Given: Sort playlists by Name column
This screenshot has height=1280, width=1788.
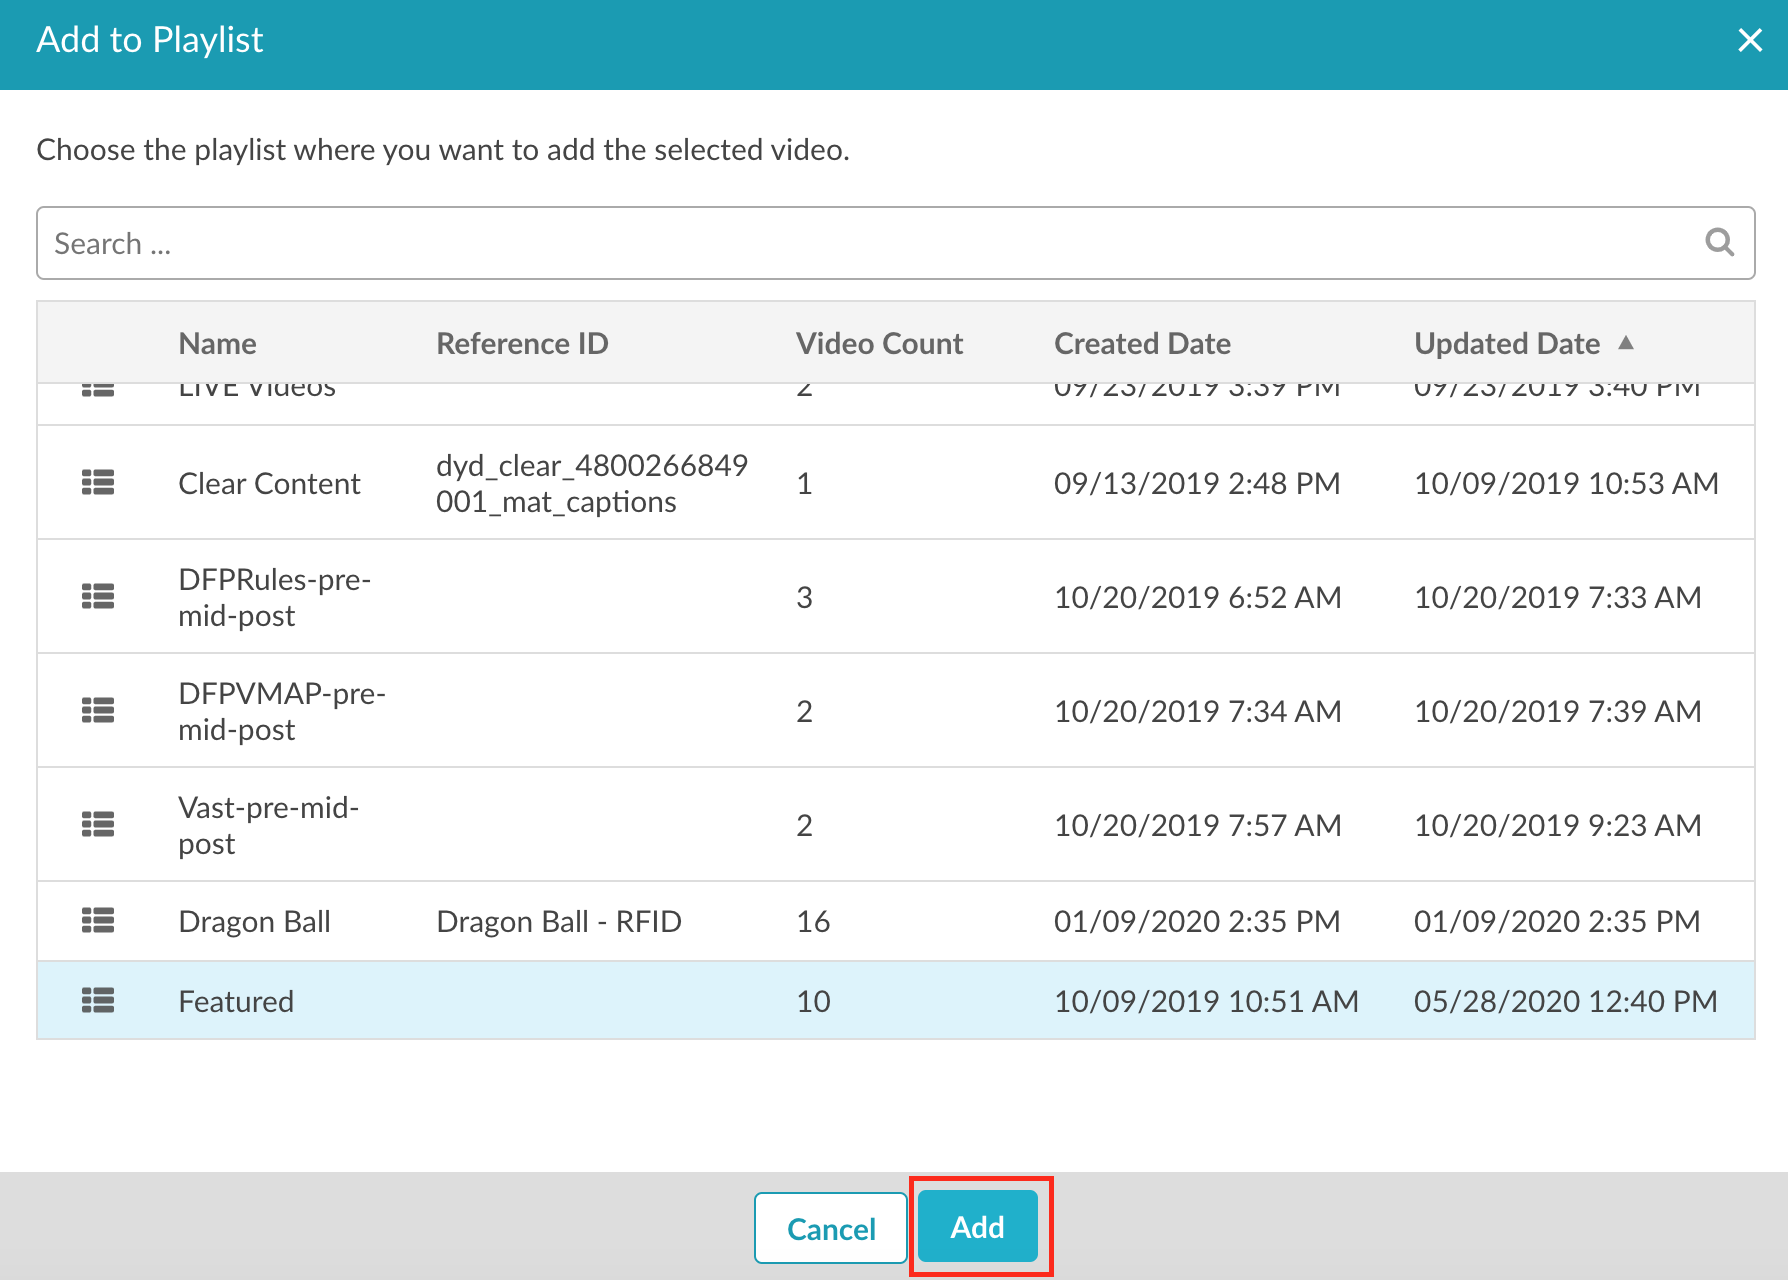Looking at the screenshot, I should tap(217, 343).
